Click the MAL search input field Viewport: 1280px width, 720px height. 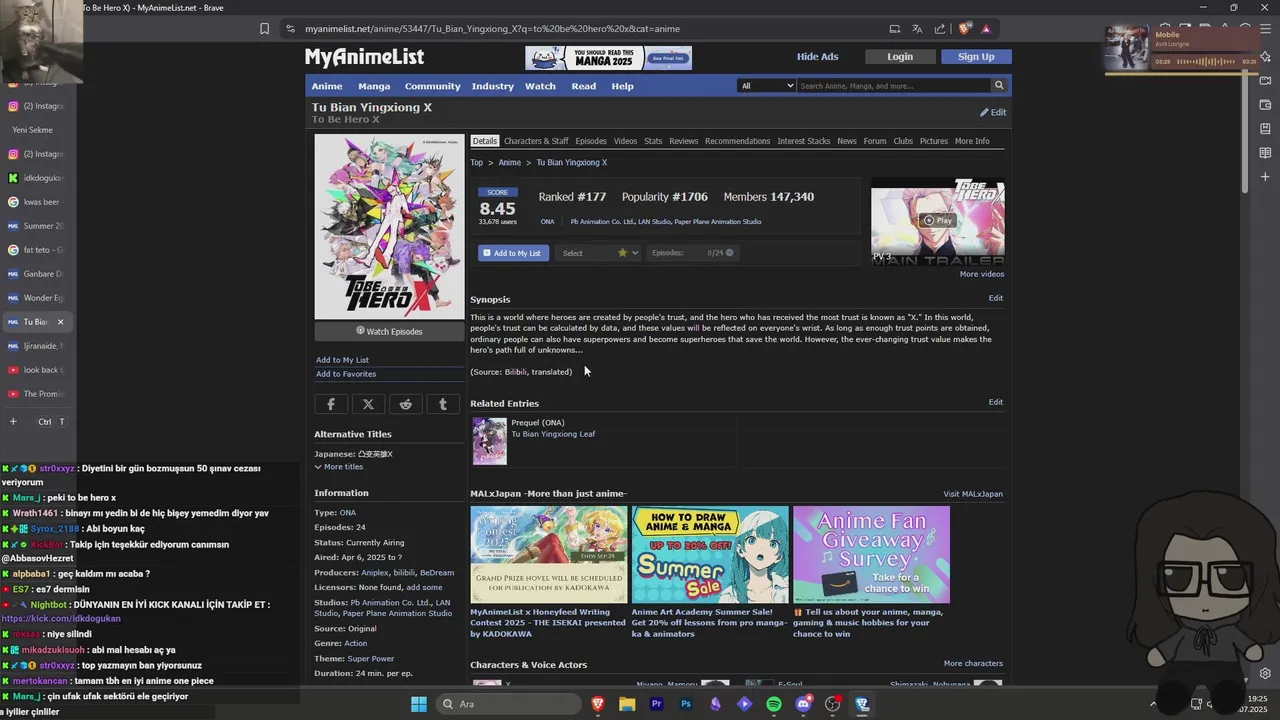pos(893,86)
